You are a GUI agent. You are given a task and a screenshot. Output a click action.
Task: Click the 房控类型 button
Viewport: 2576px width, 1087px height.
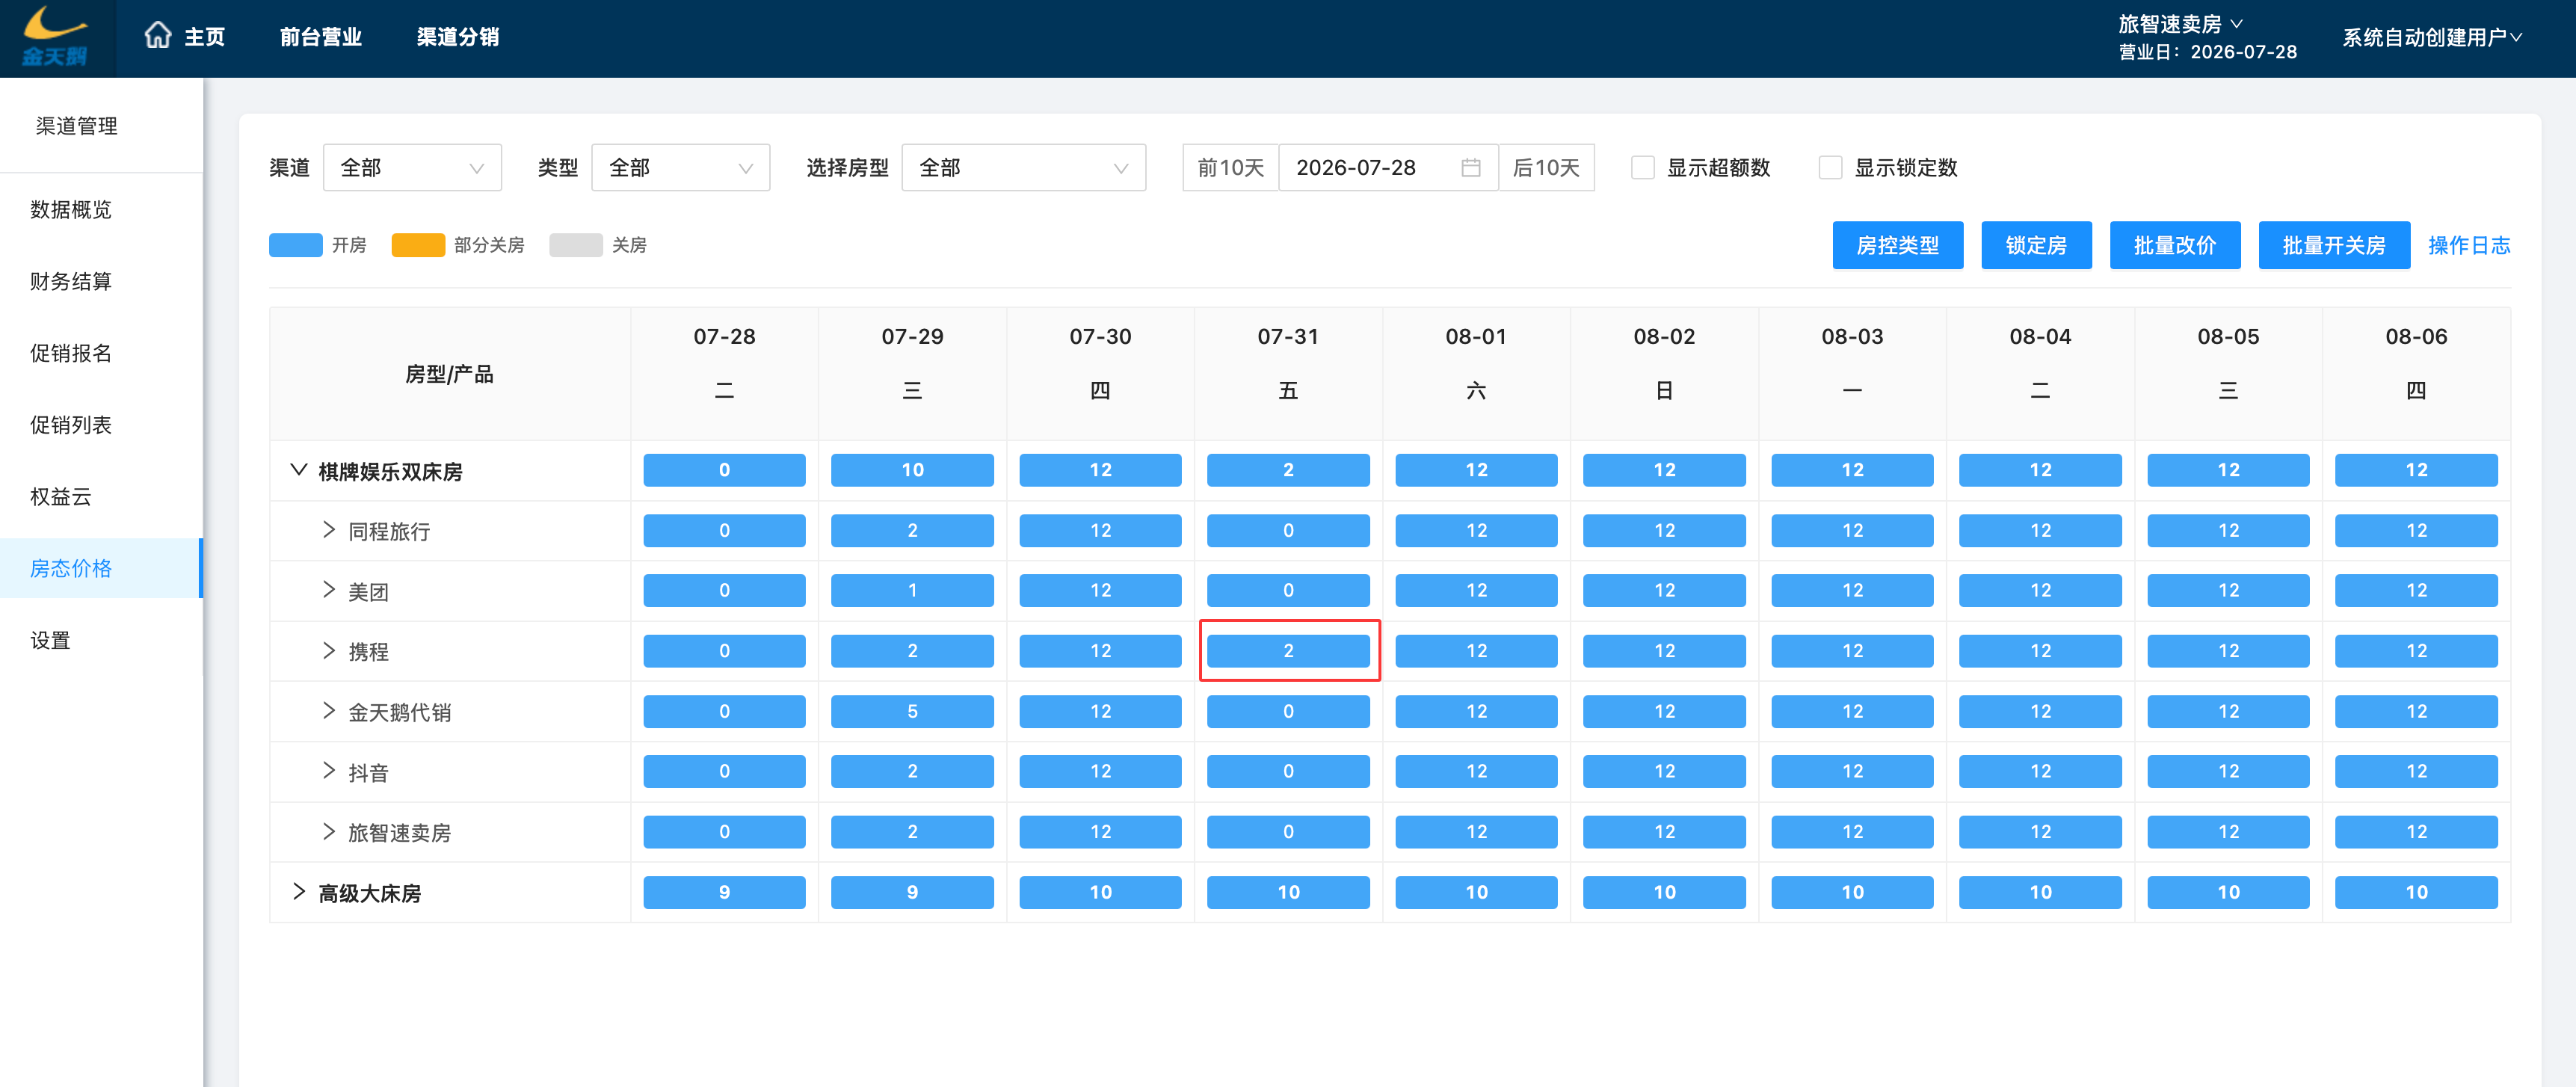pyautogui.click(x=1897, y=245)
